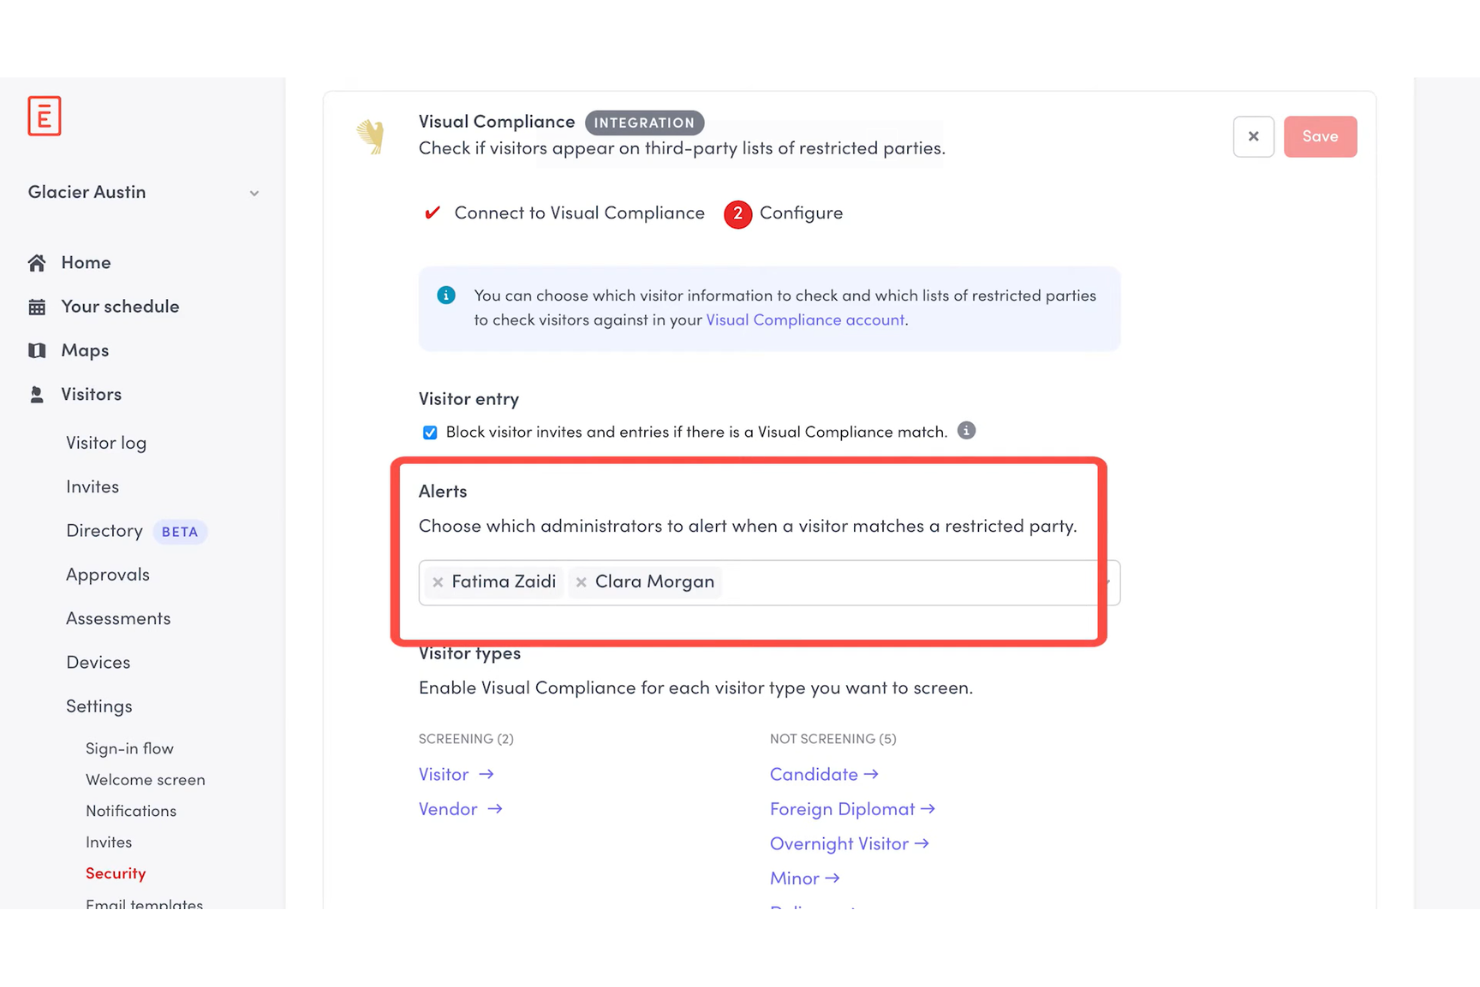This screenshot has width=1480, height=987.
Task: Open the Foreign Diplomat visitor type link
Action: tap(852, 809)
